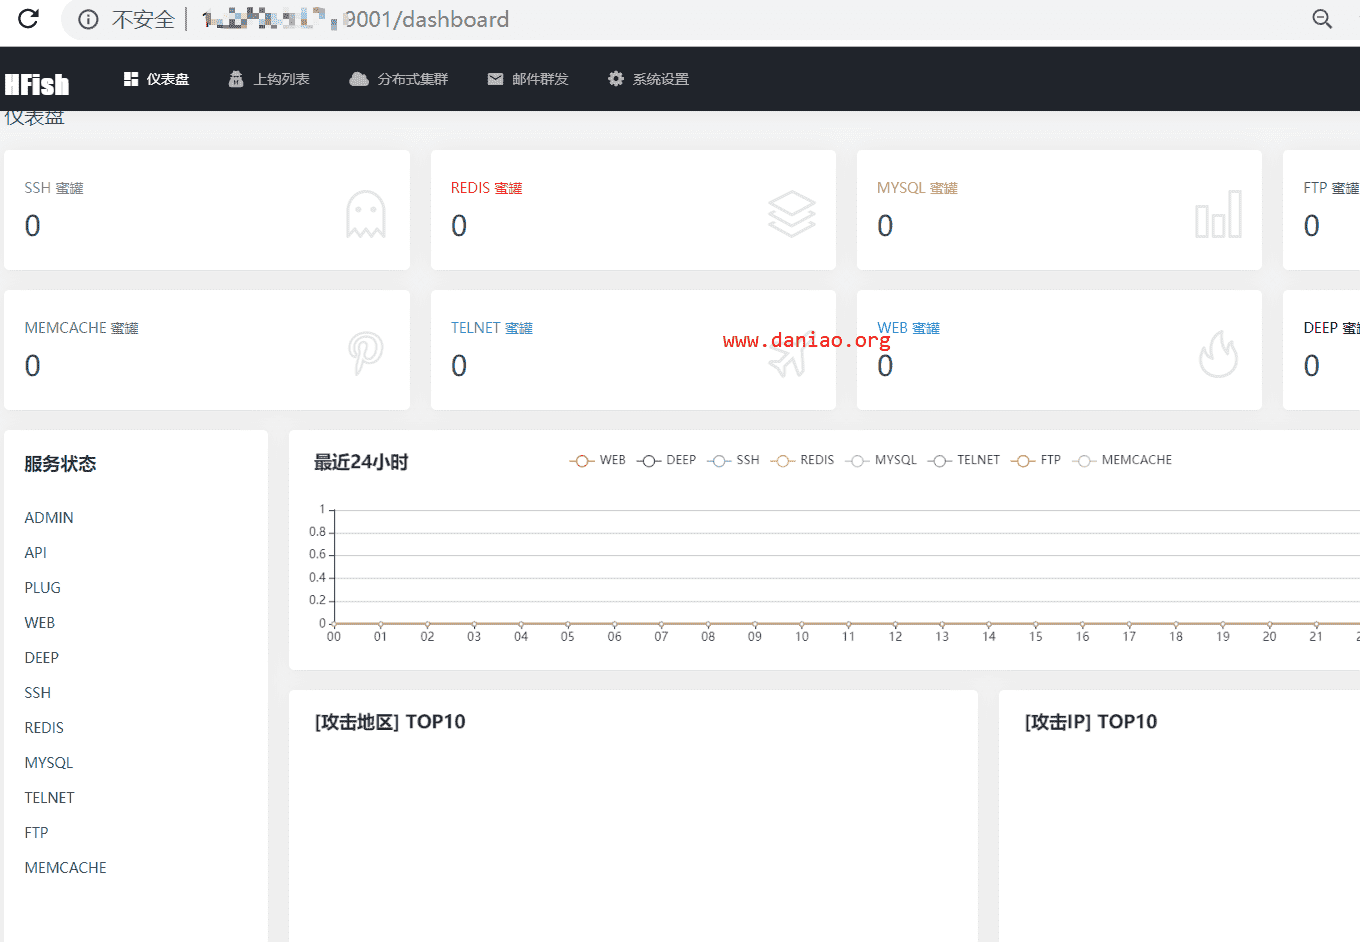Click MYSQL in service status list

pyautogui.click(x=49, y=763)
